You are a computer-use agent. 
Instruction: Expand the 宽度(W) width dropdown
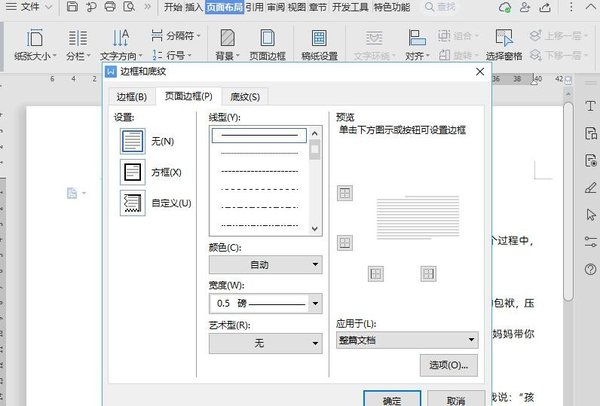tap(265, 303)
